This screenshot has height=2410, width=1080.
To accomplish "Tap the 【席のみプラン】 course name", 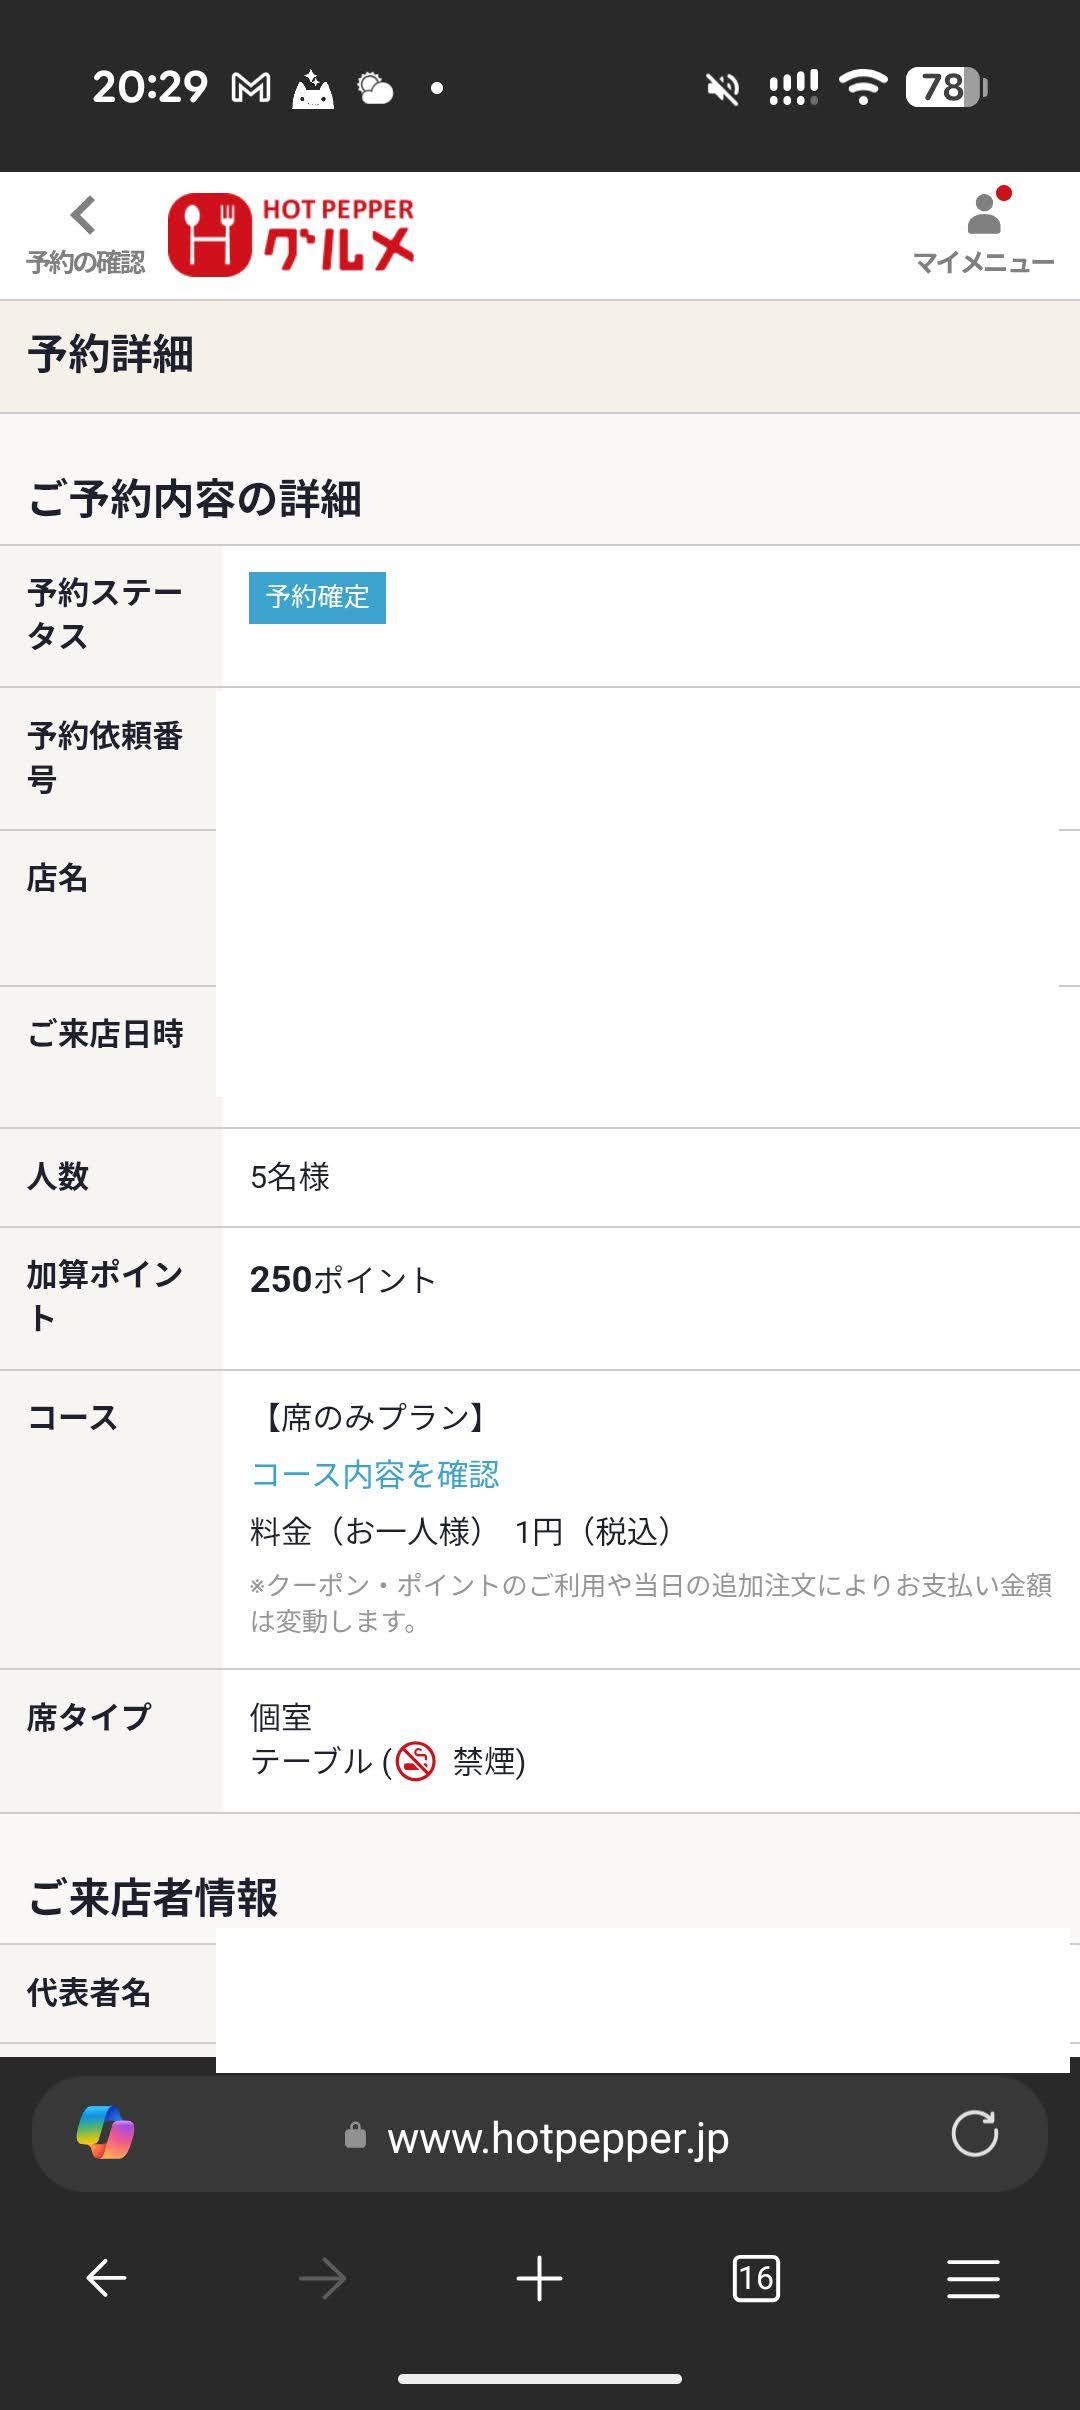I will pos(375,1417).
